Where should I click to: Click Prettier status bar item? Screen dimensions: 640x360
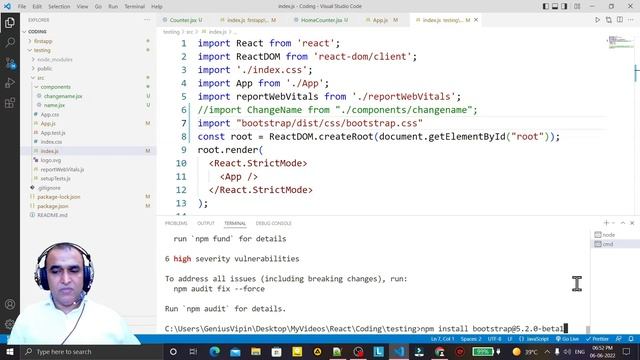pos(598,339)
